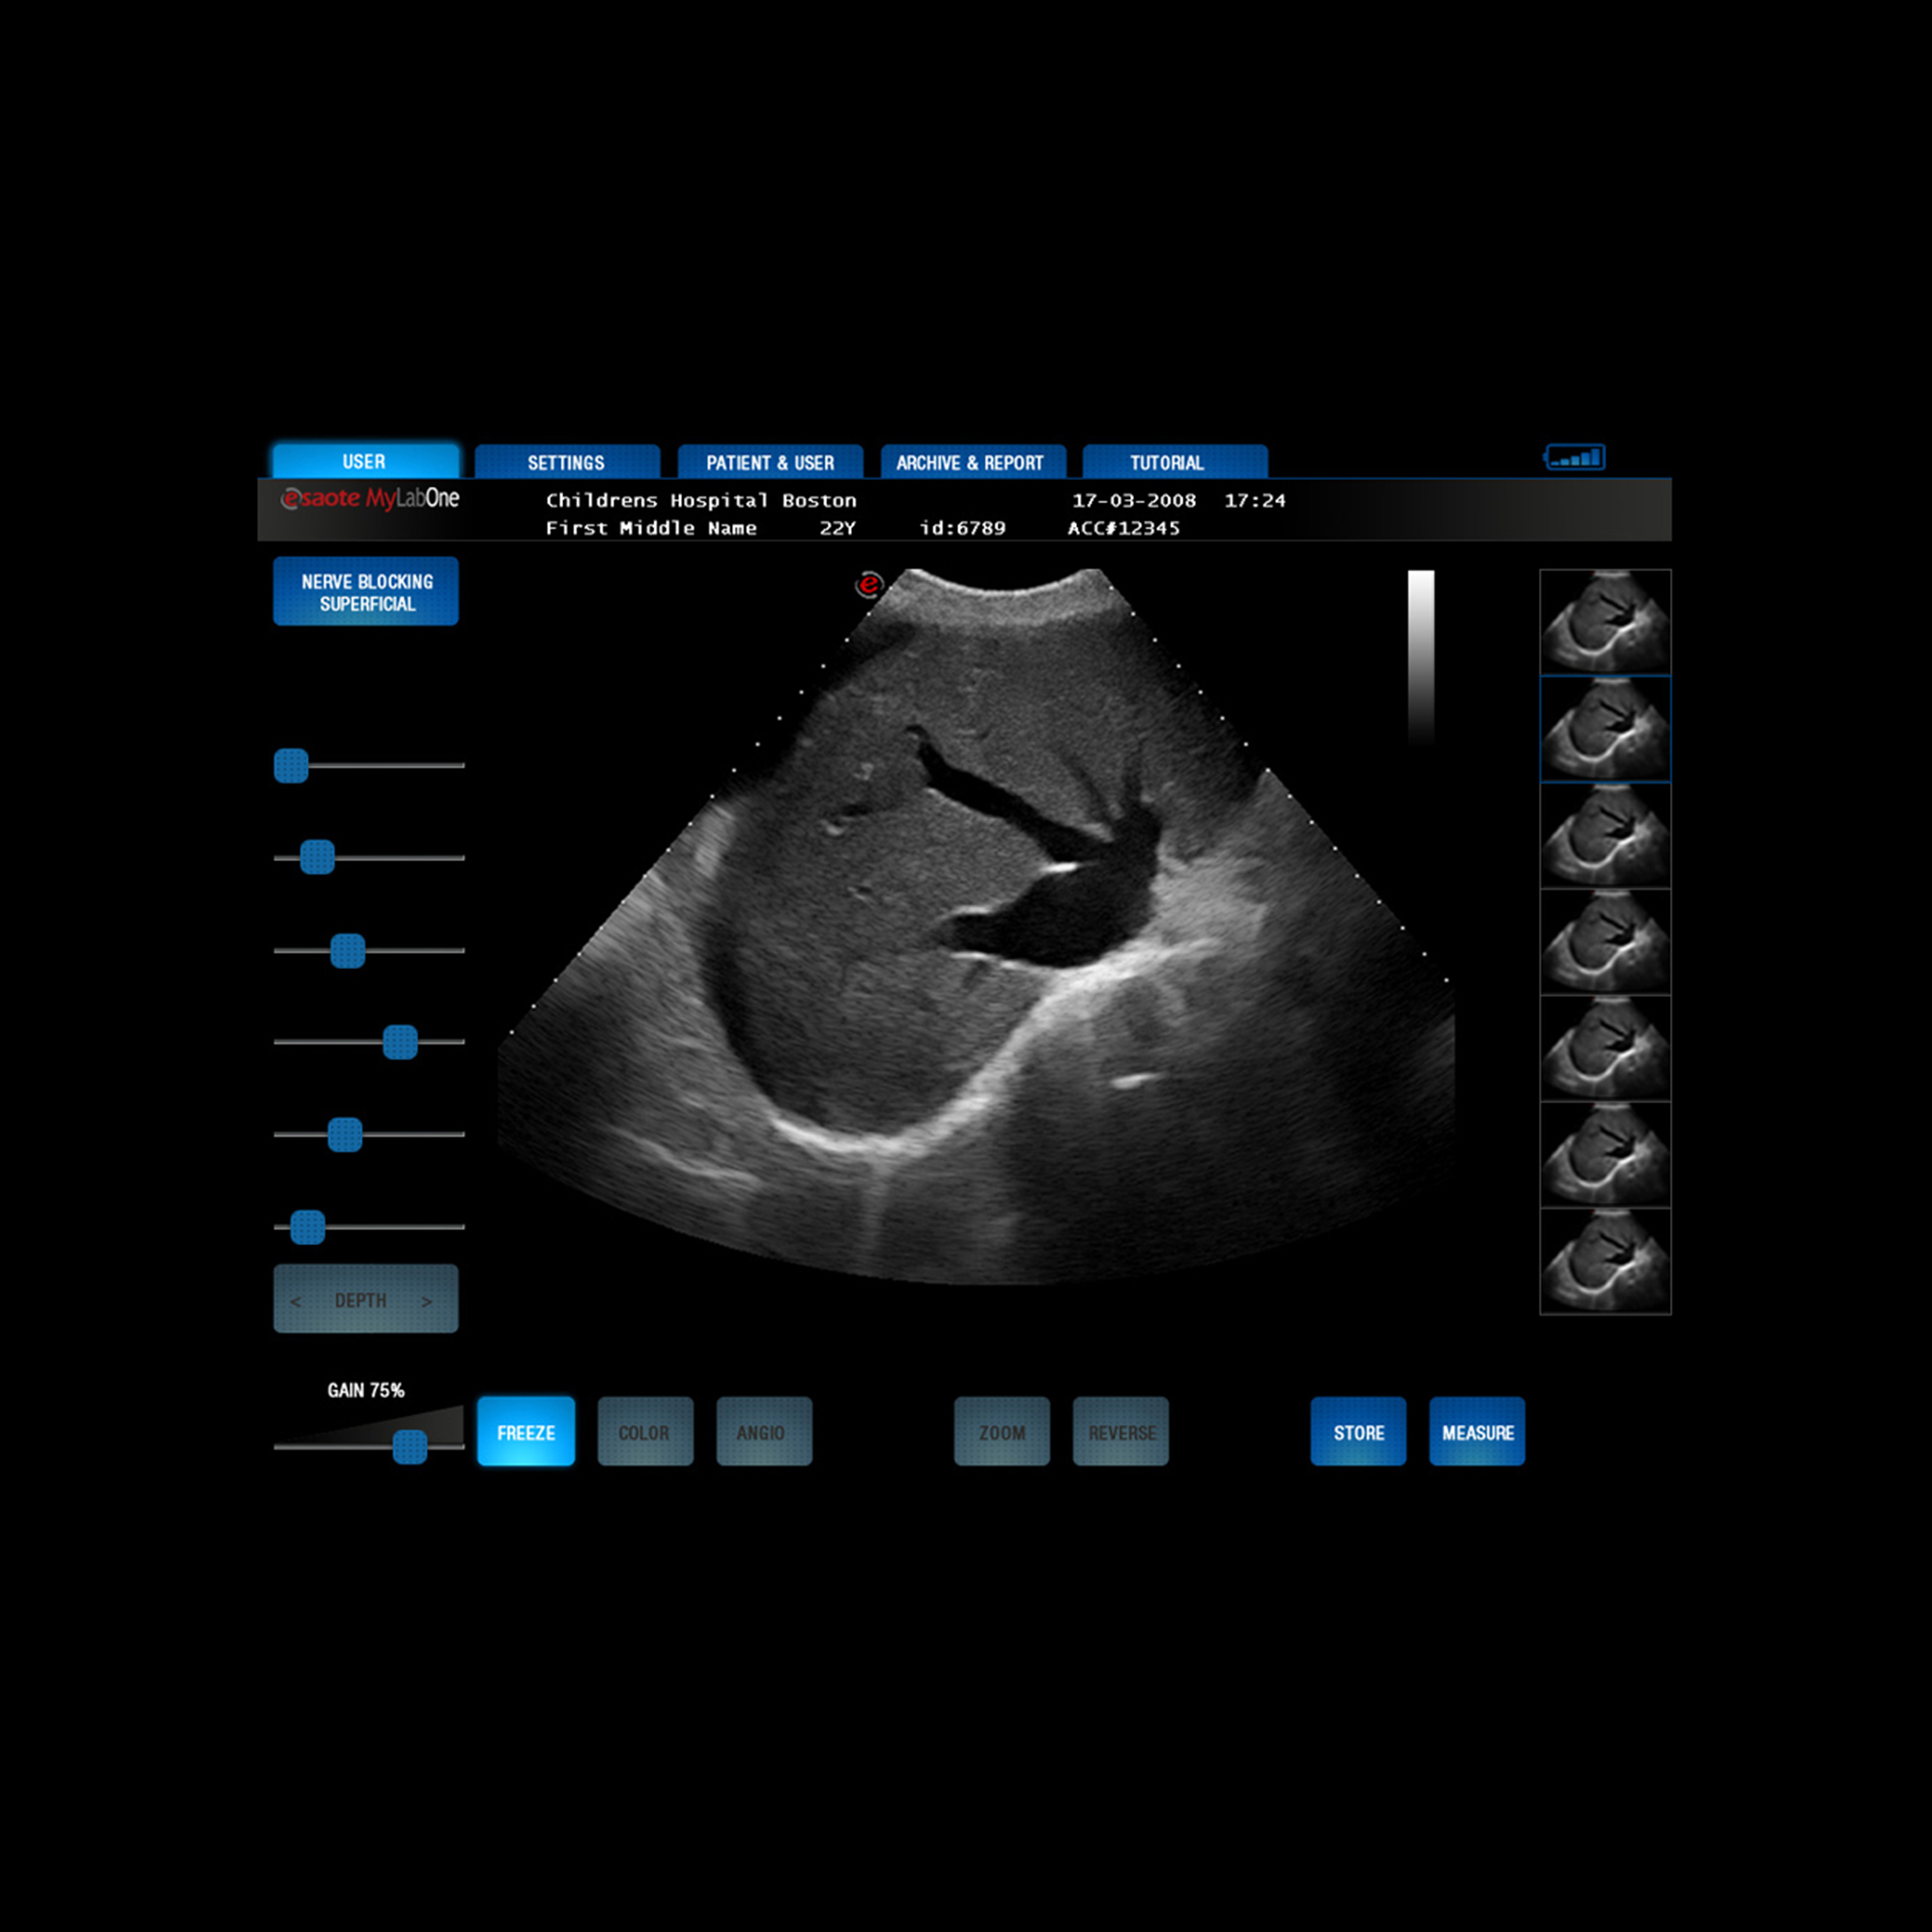Click the depth decrease left arrow

(x=296, y=1301)
